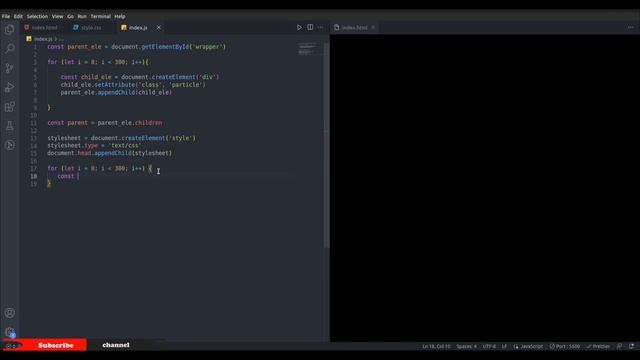Viewport: 640px width, 360px height.
Task: Change encoding via UTF-8 status item
Action: [489, 346]
